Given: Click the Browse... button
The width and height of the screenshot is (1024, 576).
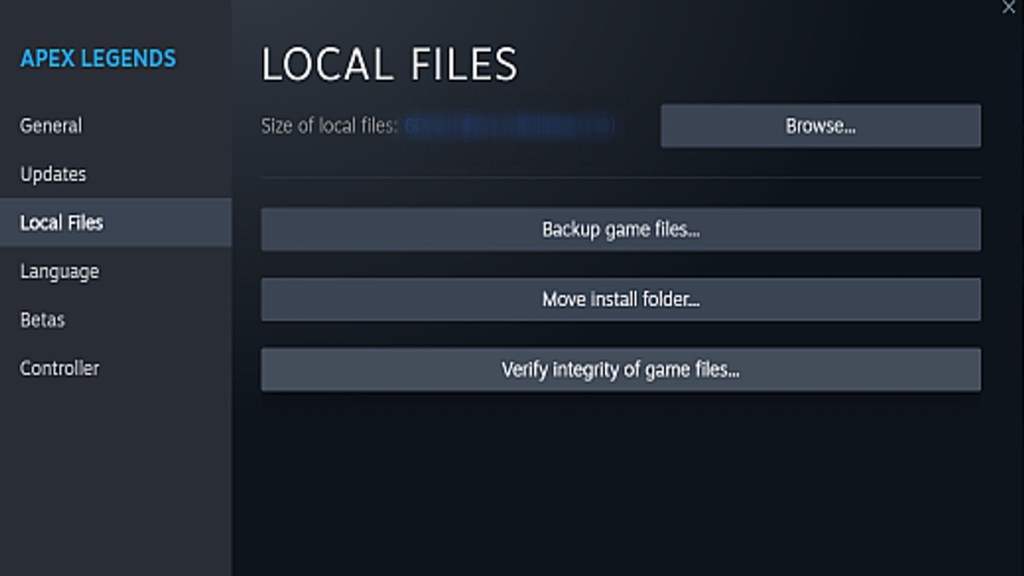Looking at the screenshot, I should (x=820, y=126).
